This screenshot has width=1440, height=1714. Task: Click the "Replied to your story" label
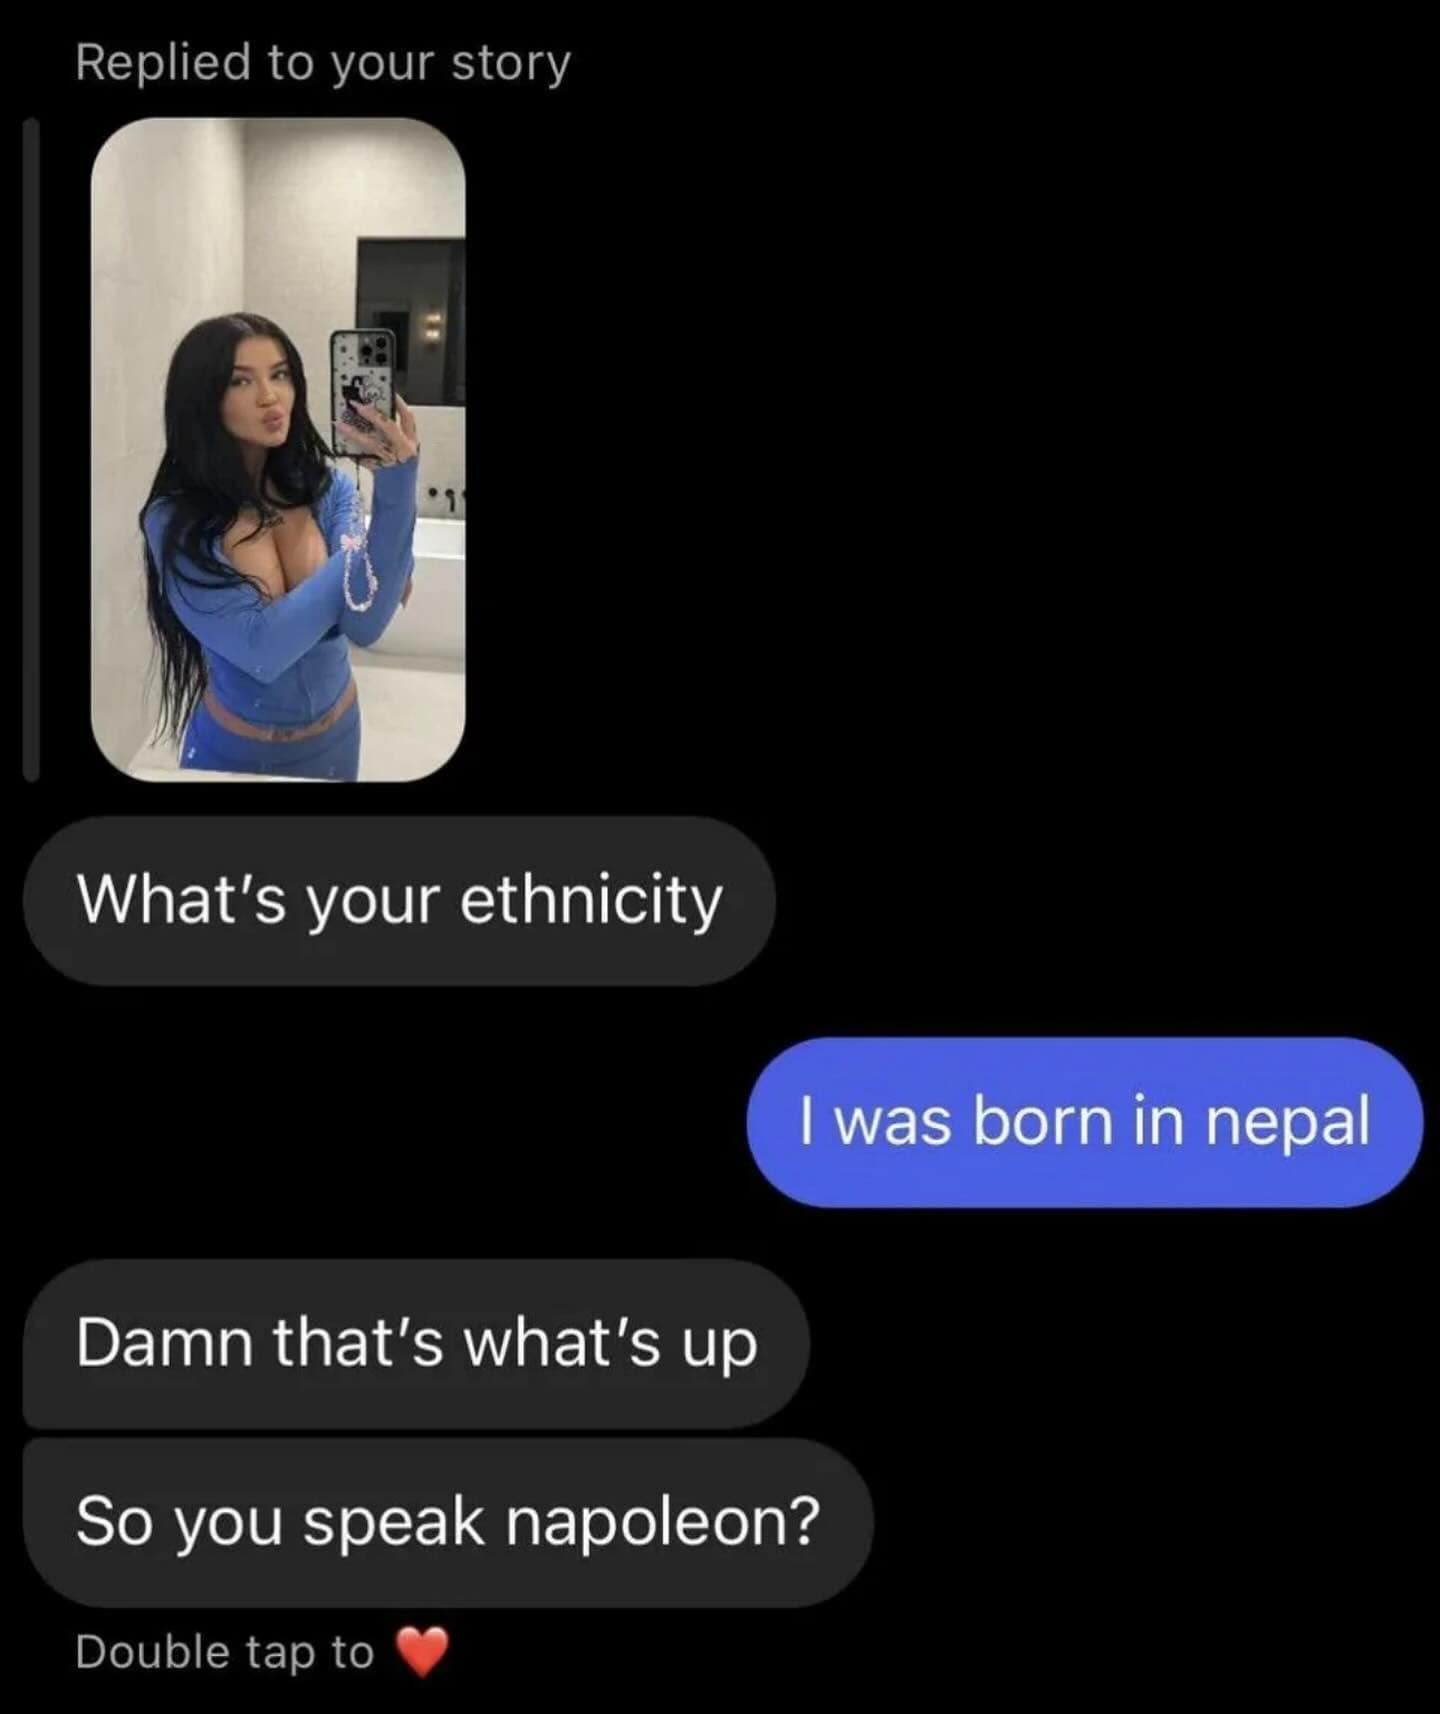(323, 63)
